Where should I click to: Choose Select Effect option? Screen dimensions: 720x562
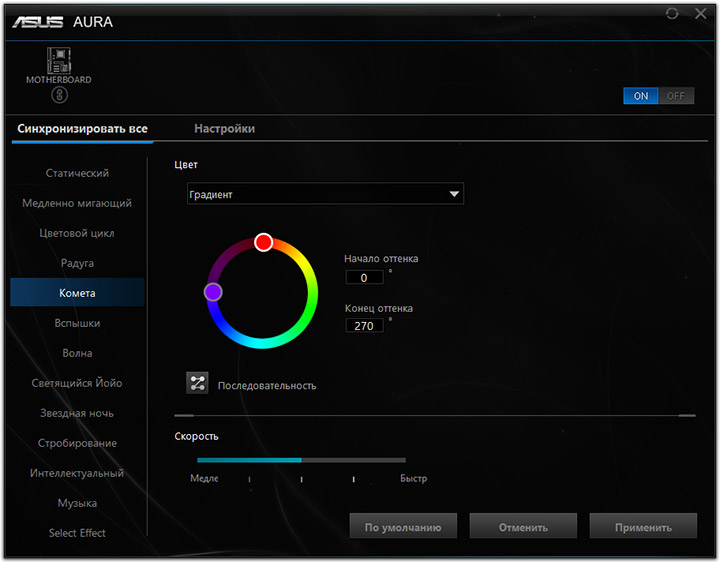pyautogui.click(x=77, y=533)
